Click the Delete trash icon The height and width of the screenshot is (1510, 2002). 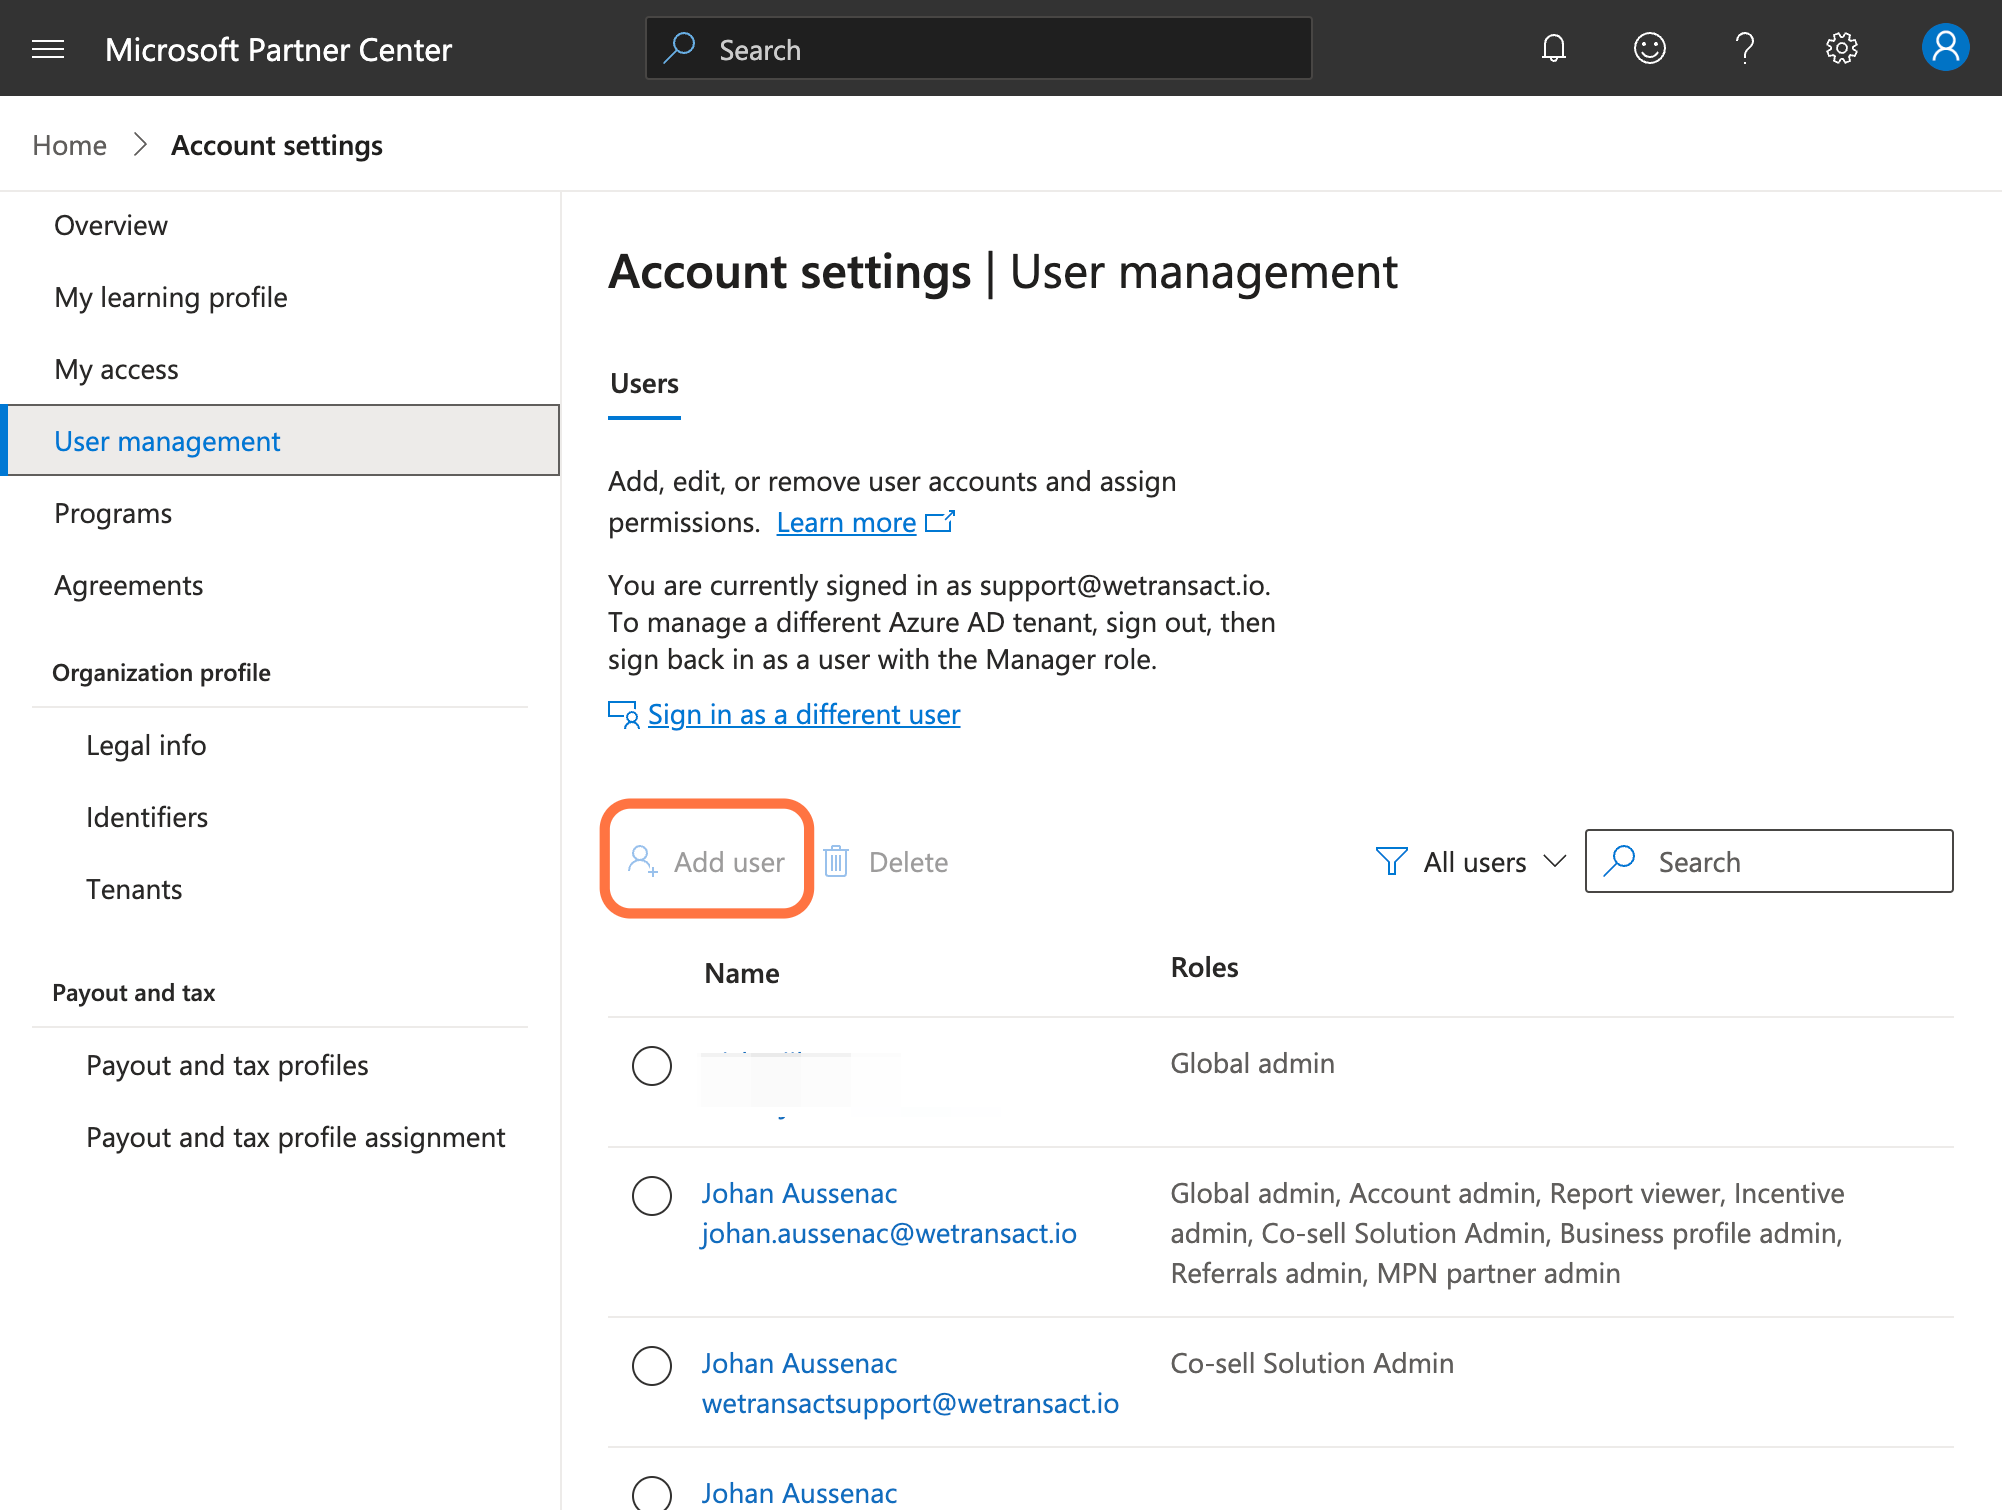(836, 861)
